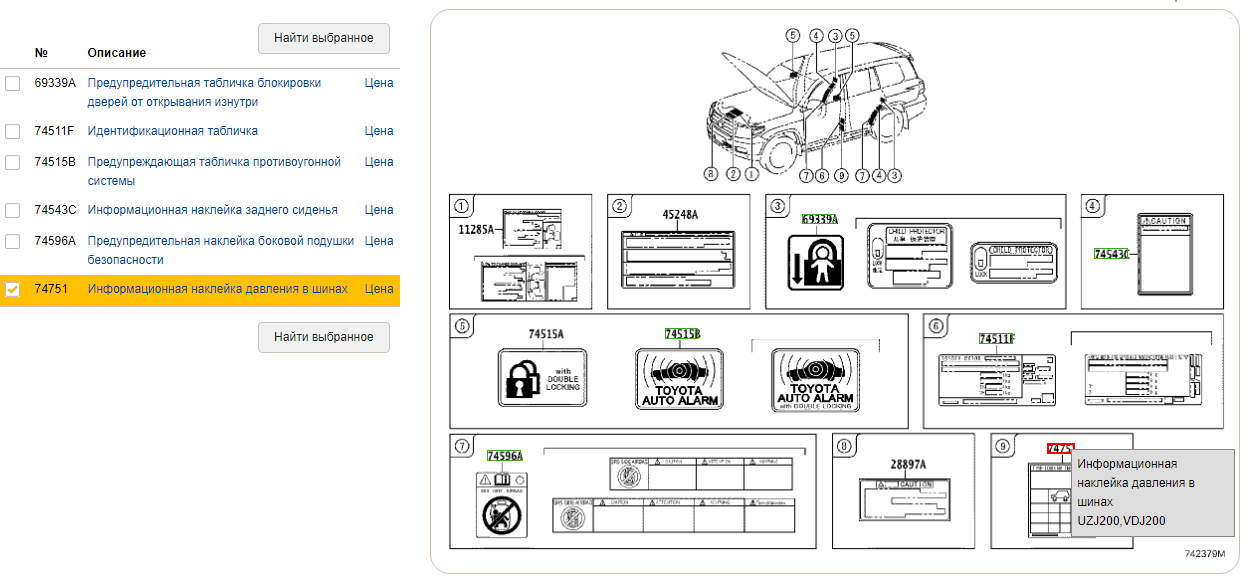
Task: Check the box for part 69339A
Action: 13,84
